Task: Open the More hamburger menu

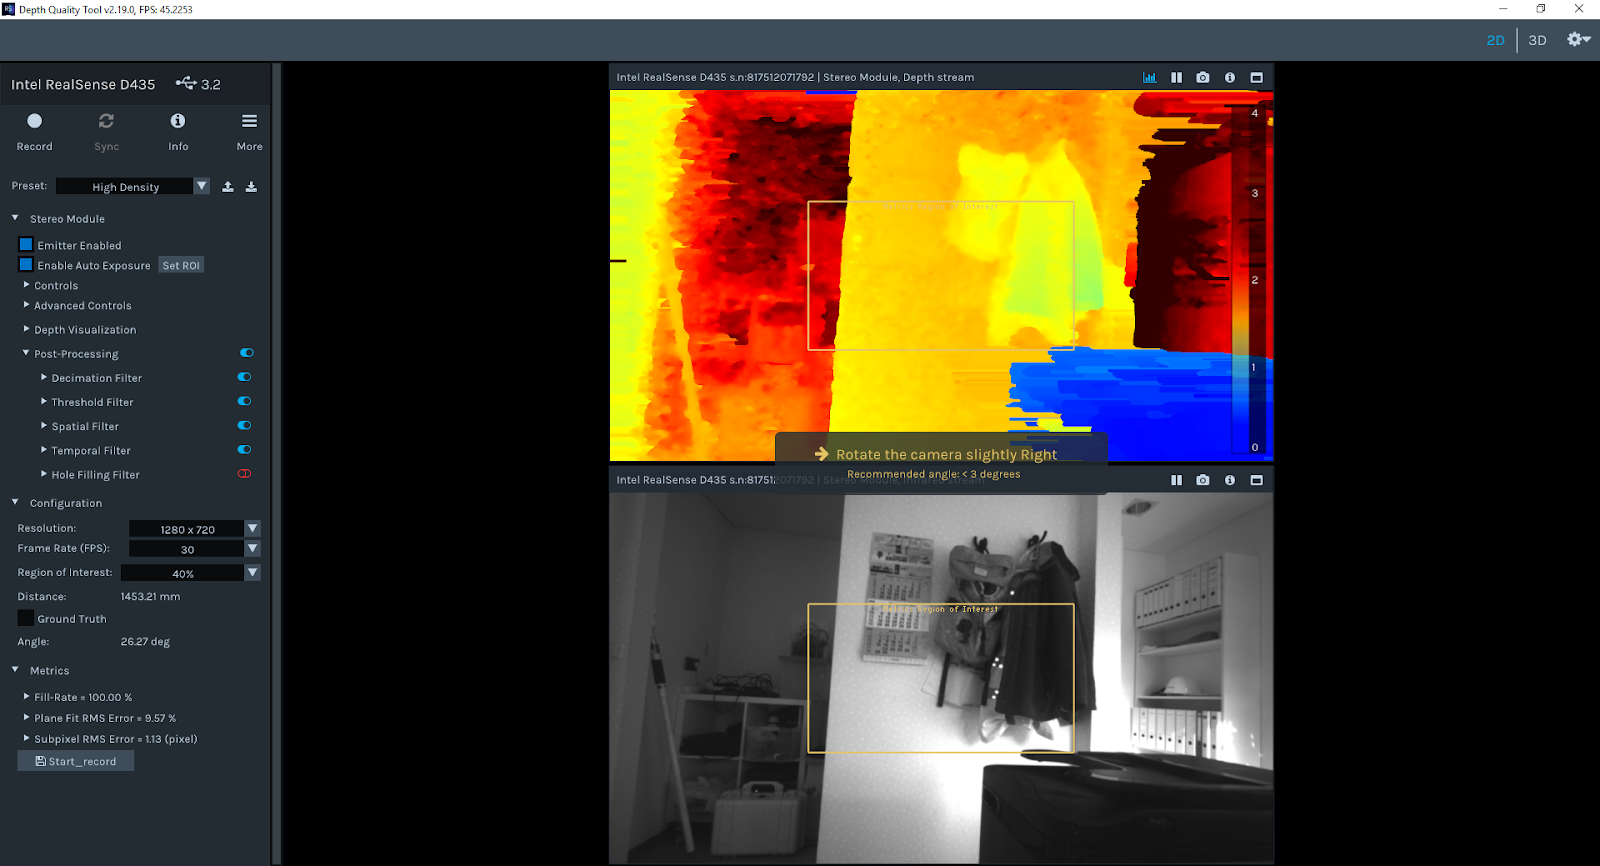Action: pyautogui.click(x=249, y=121)
